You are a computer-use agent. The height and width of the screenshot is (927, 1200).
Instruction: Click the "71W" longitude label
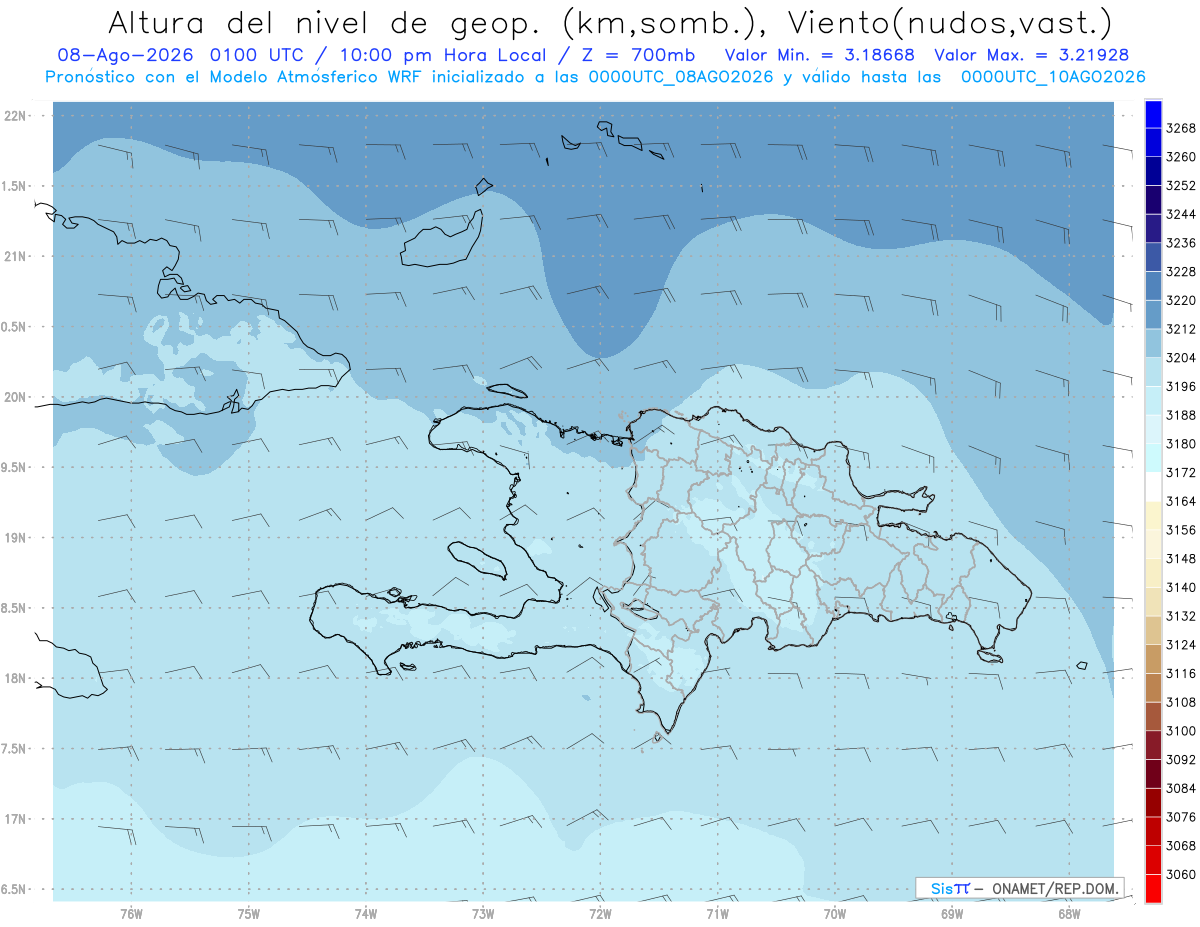point(717,914)
